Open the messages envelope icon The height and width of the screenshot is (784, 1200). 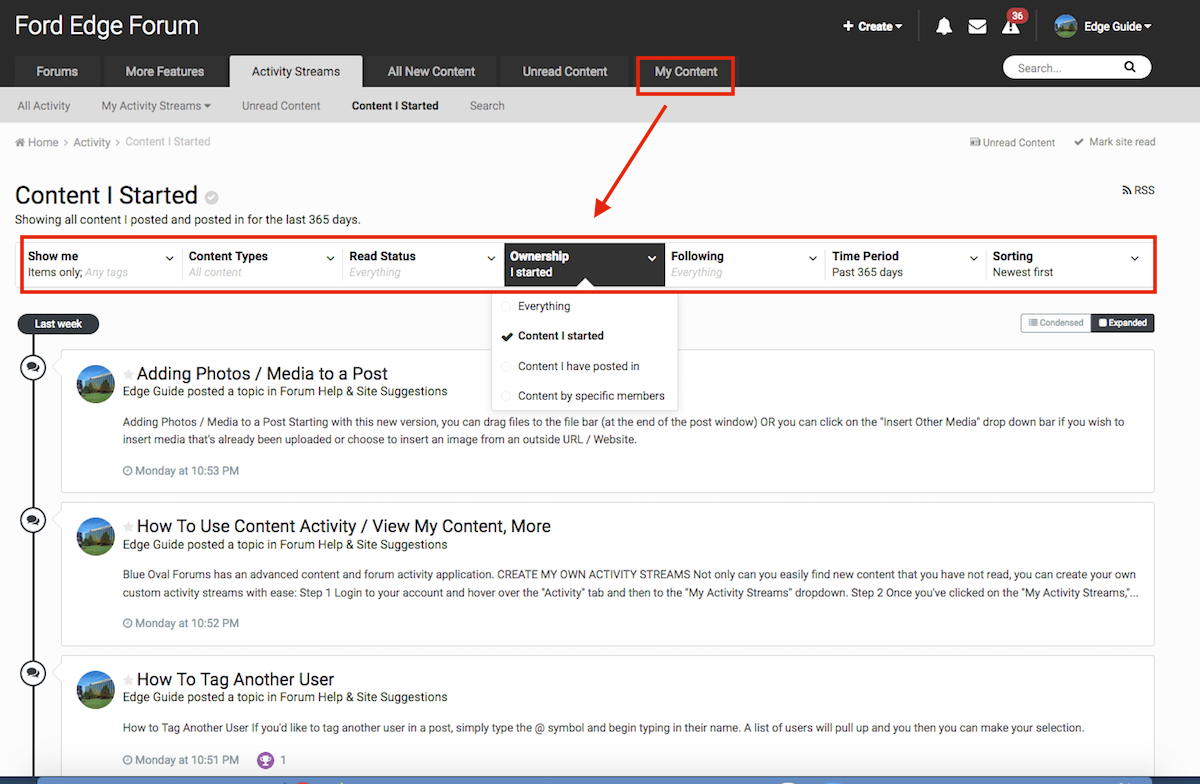977,27
